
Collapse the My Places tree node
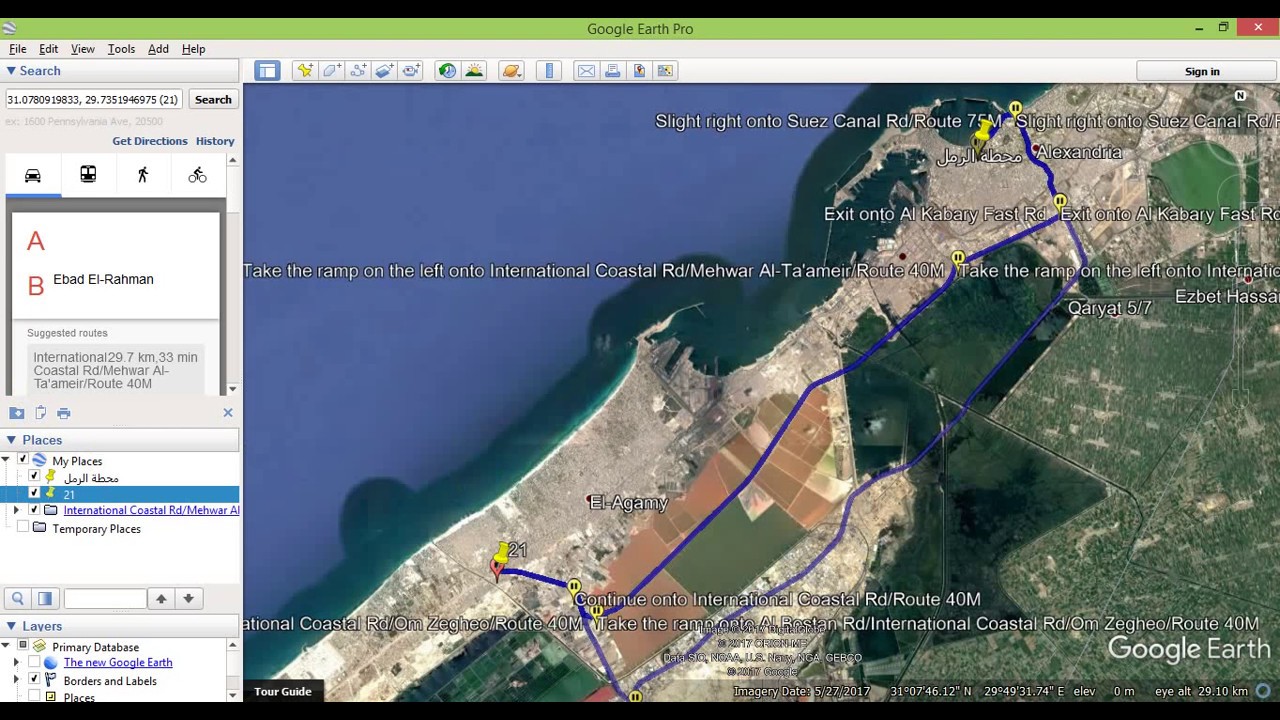point(6,460)
